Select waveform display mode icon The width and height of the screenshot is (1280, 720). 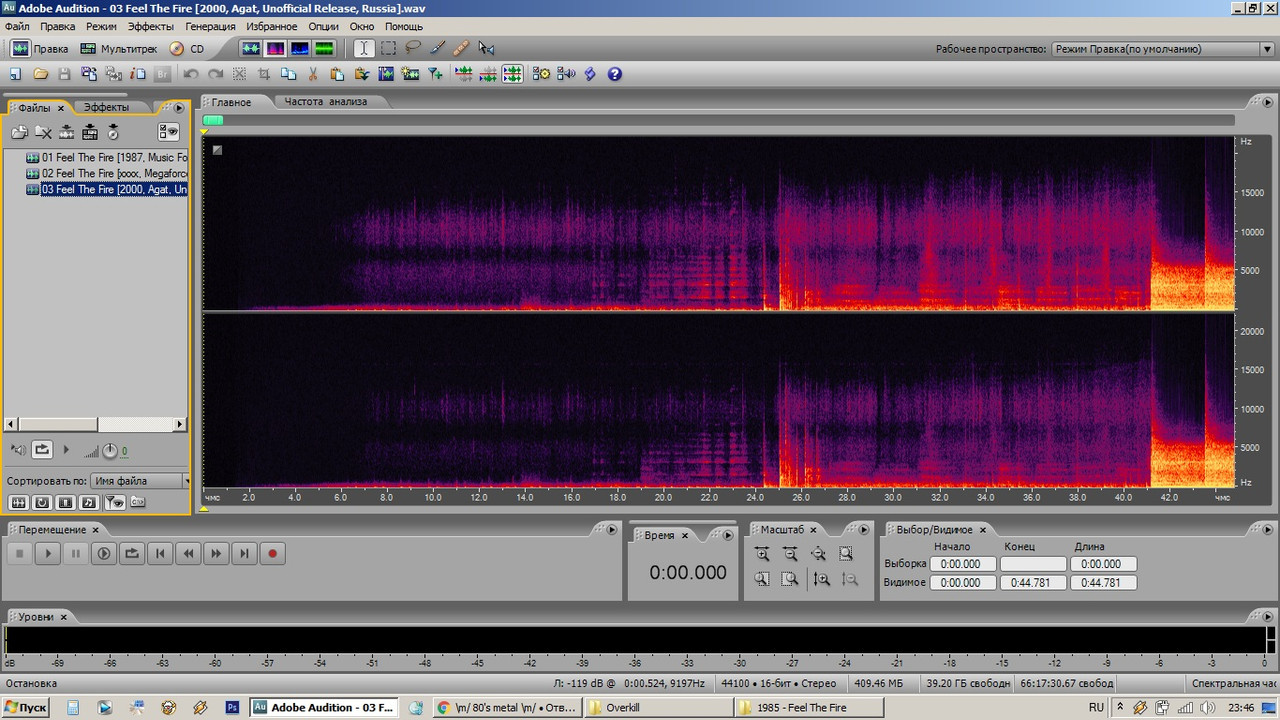pos(251,48)
